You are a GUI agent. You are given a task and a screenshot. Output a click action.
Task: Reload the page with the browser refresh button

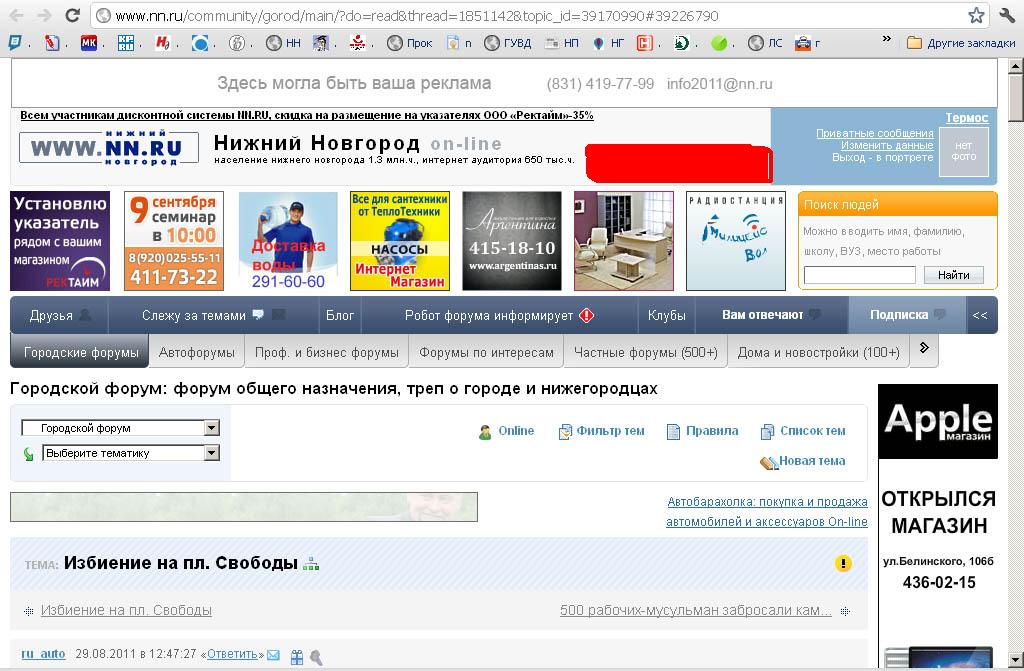(72, 15)
